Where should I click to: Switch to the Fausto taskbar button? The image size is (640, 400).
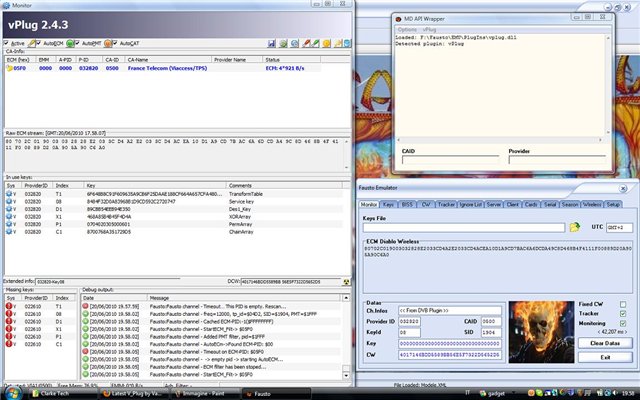pos(276,393)
